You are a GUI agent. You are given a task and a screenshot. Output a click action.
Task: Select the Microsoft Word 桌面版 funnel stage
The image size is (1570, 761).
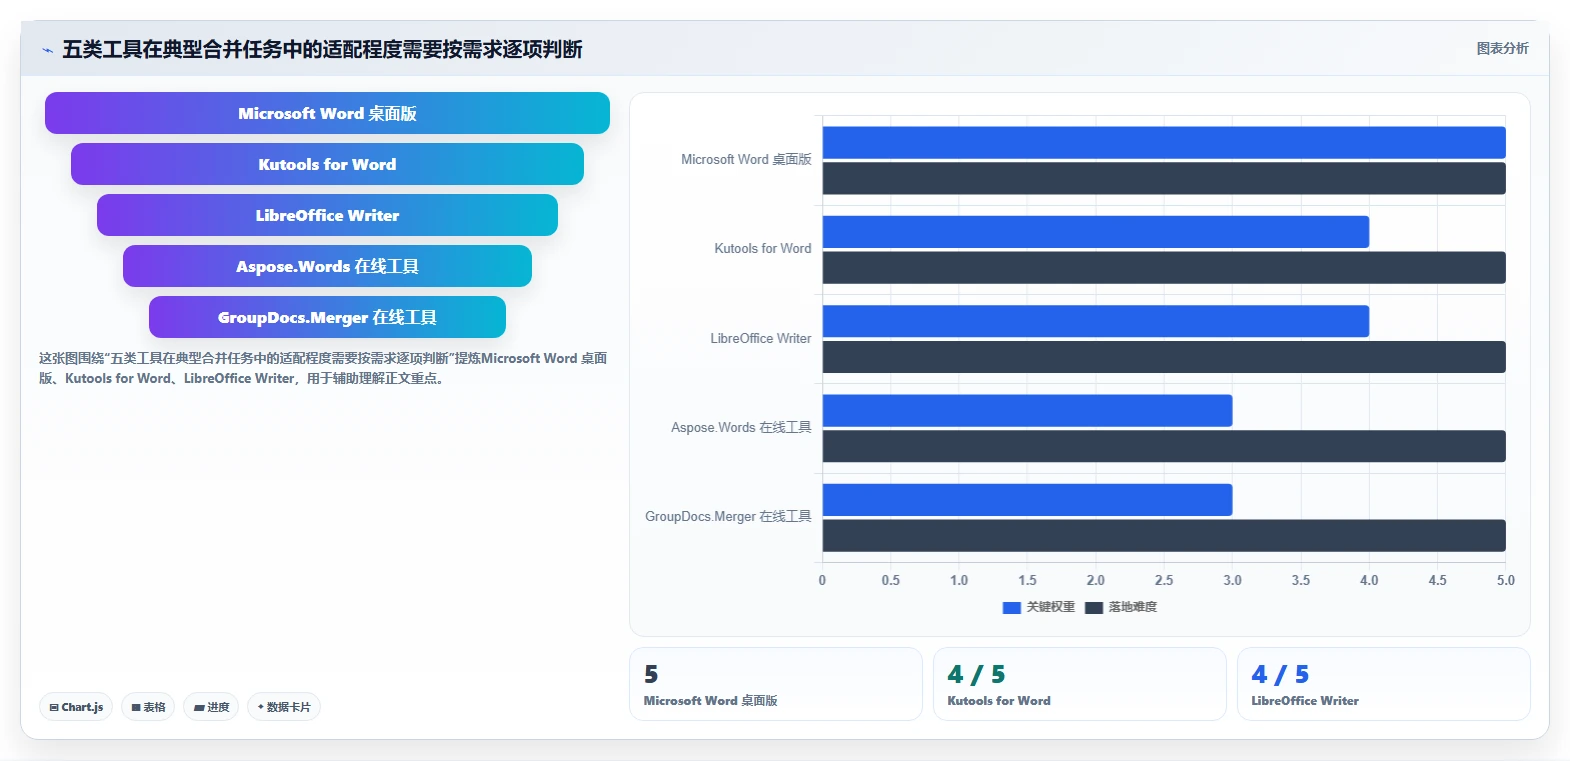(x=327, y=113)
